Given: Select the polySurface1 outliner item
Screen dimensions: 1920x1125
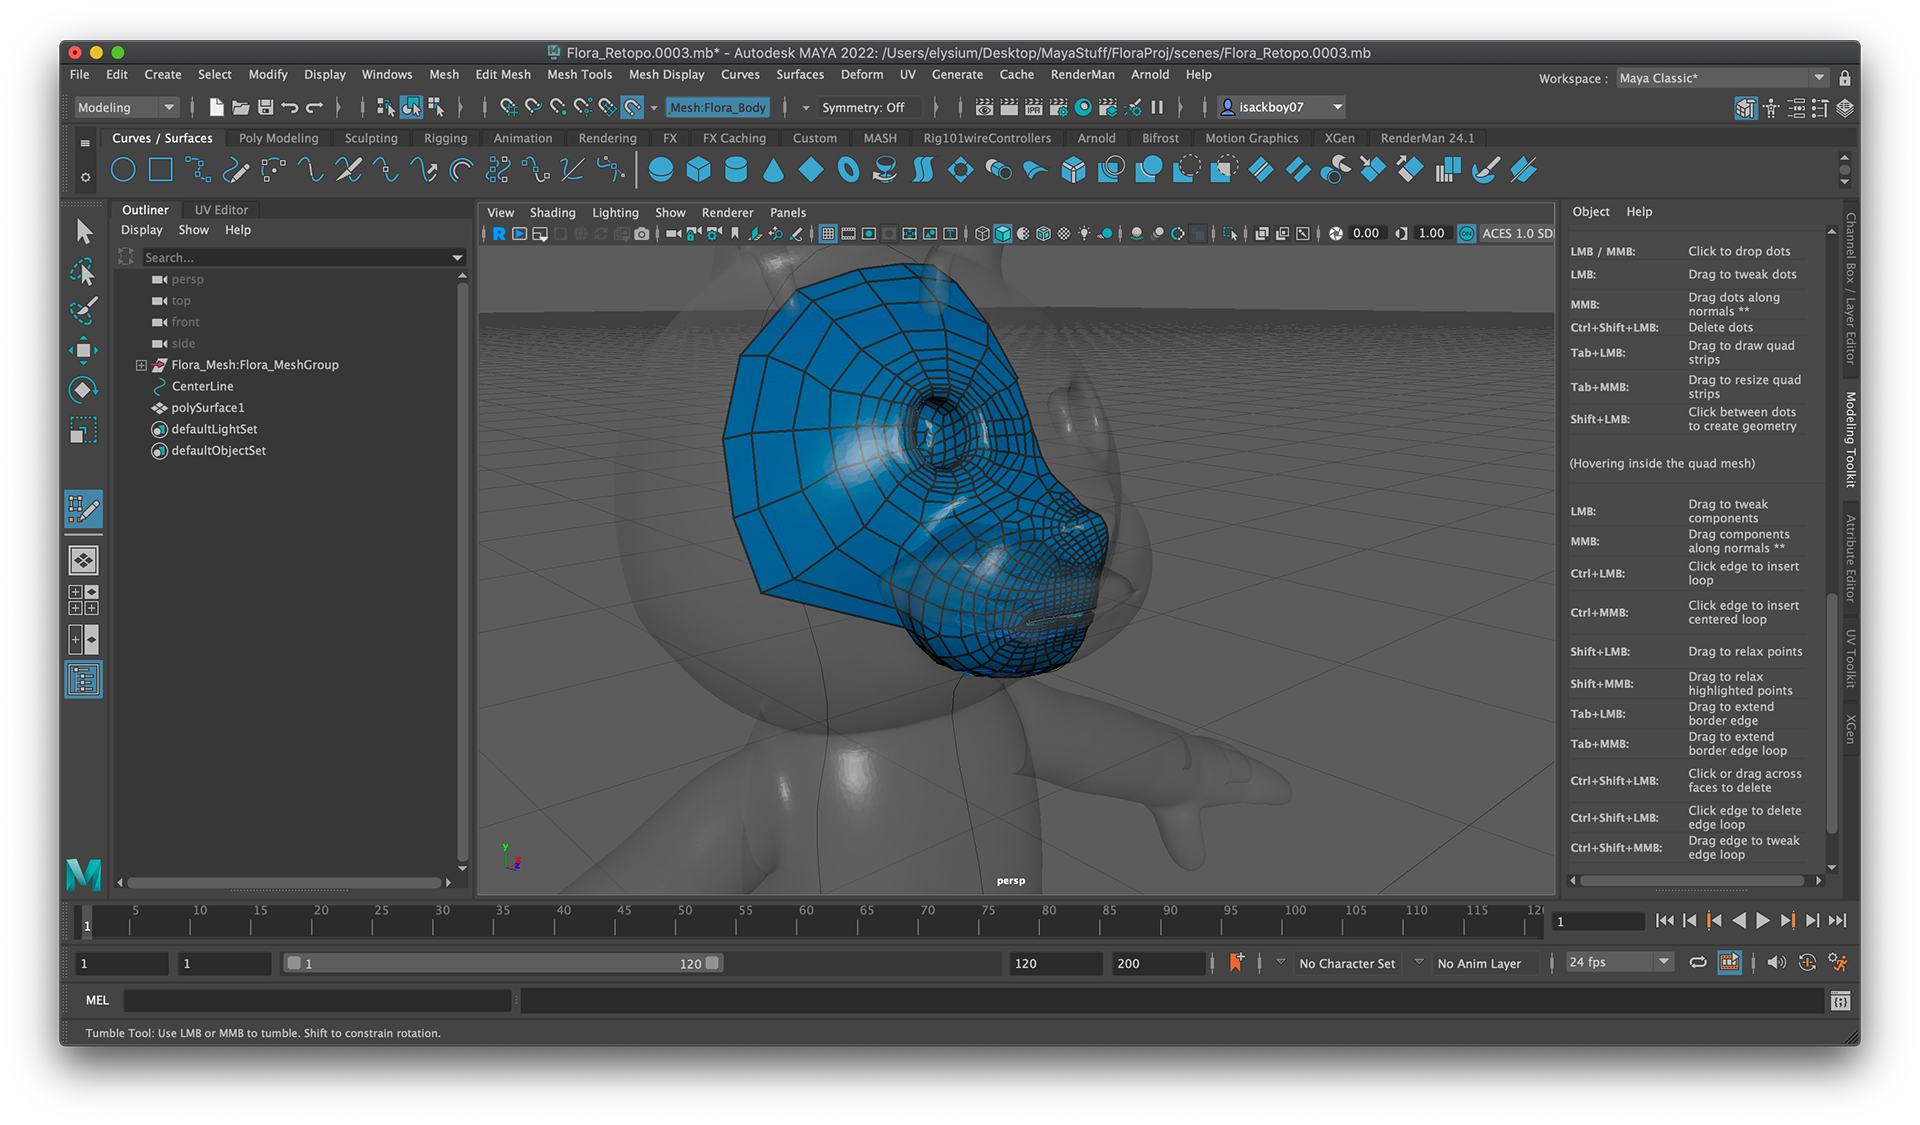Looking at the screenshot, I should (207, 408).
